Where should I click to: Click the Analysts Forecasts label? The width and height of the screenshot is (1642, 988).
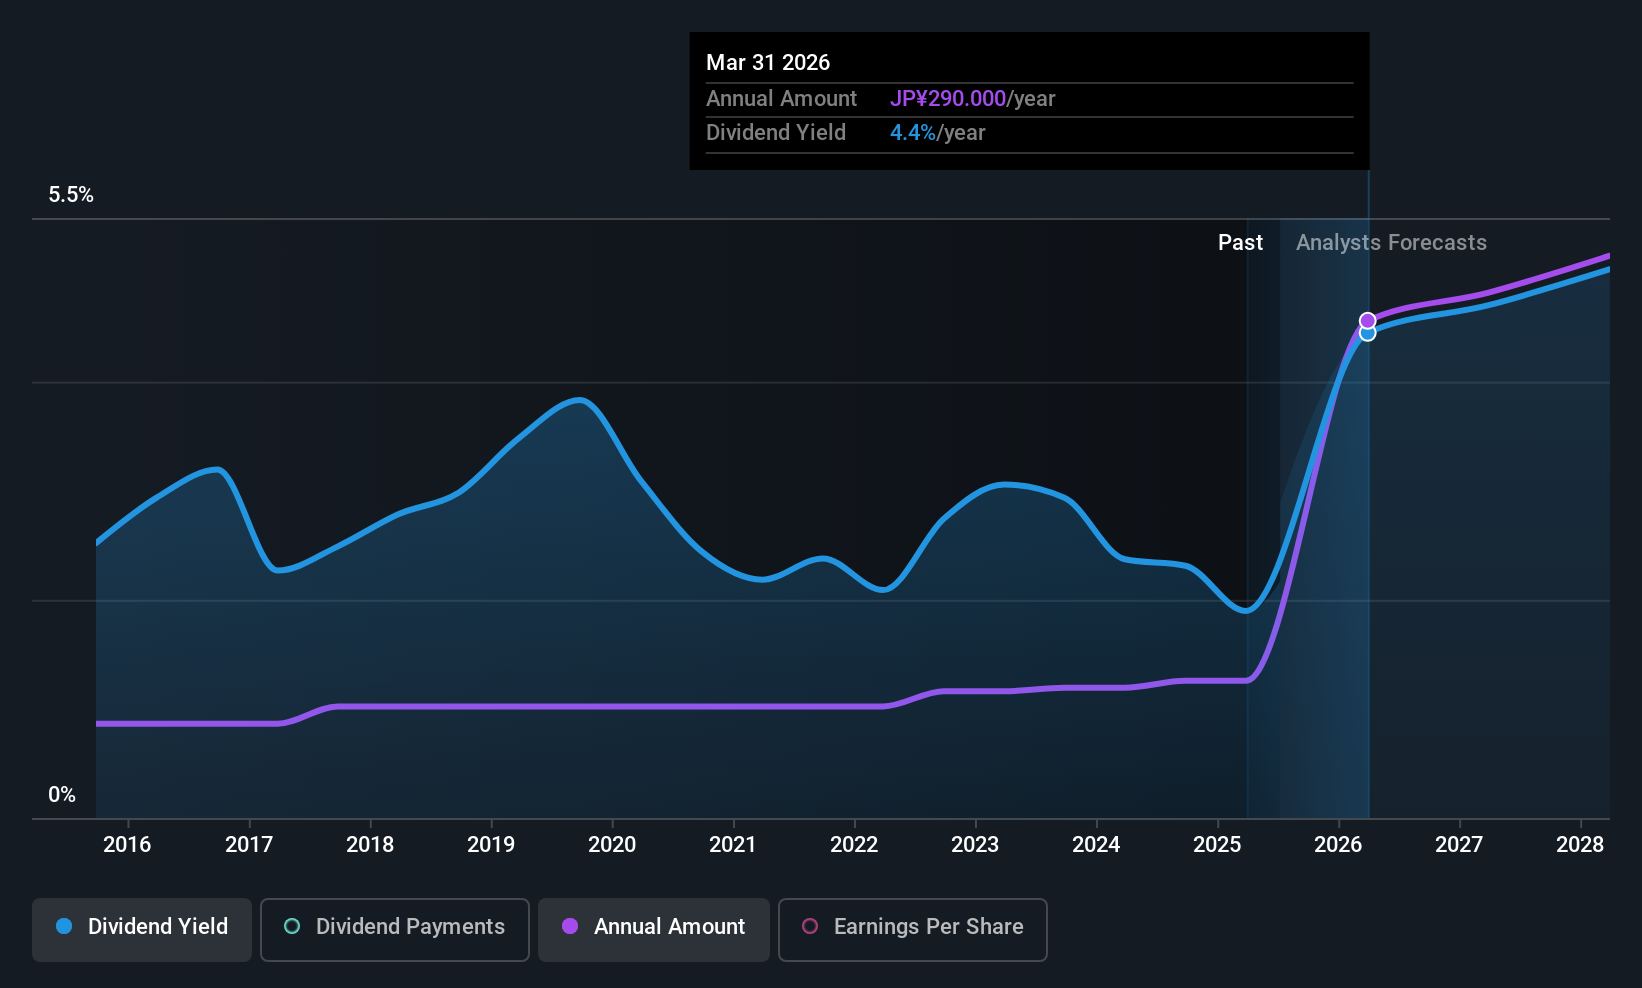(x=1391, y=243)
